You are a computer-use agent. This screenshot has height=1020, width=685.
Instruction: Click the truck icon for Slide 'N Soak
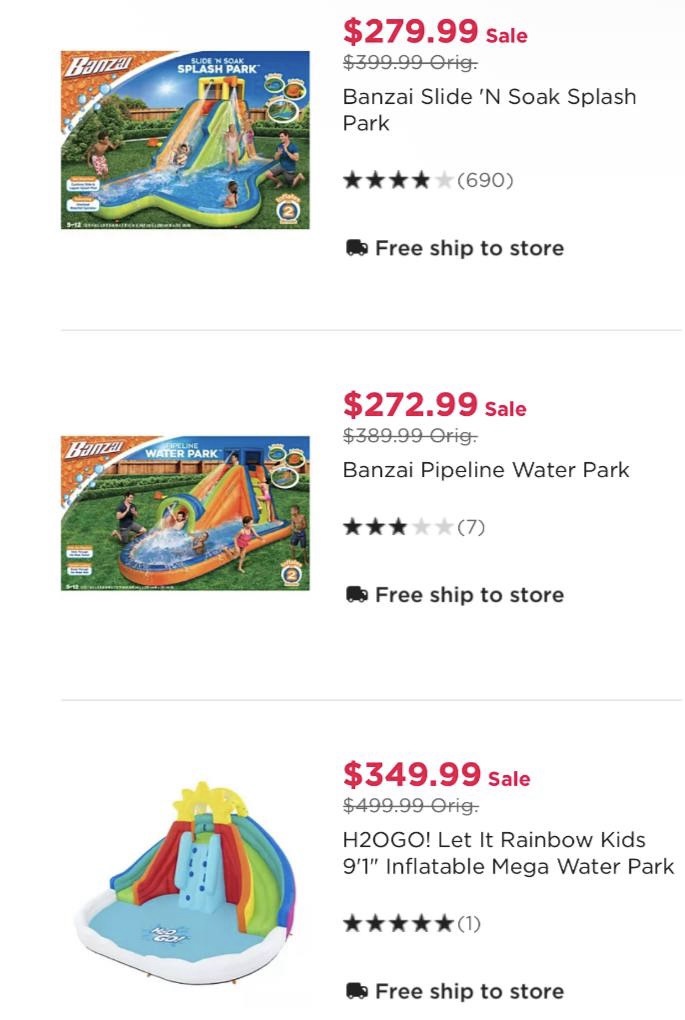click(356, 248)
